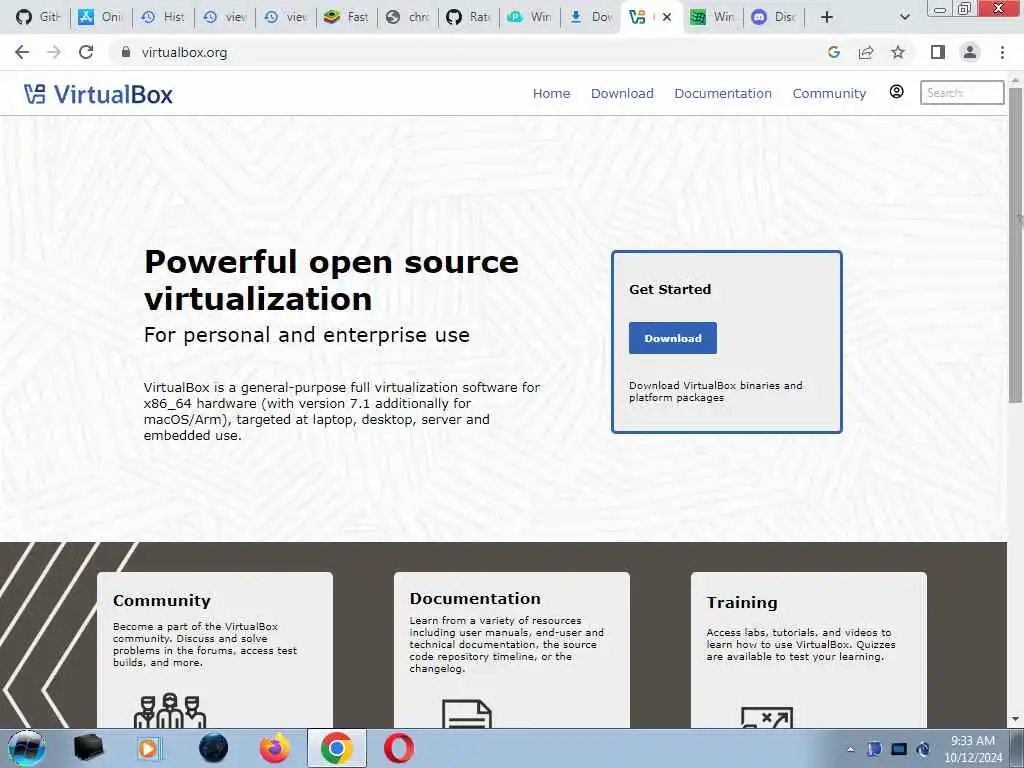1024x768 pixels.
Task: Click the Chrome taskbar icon
Action: point(336,748)
